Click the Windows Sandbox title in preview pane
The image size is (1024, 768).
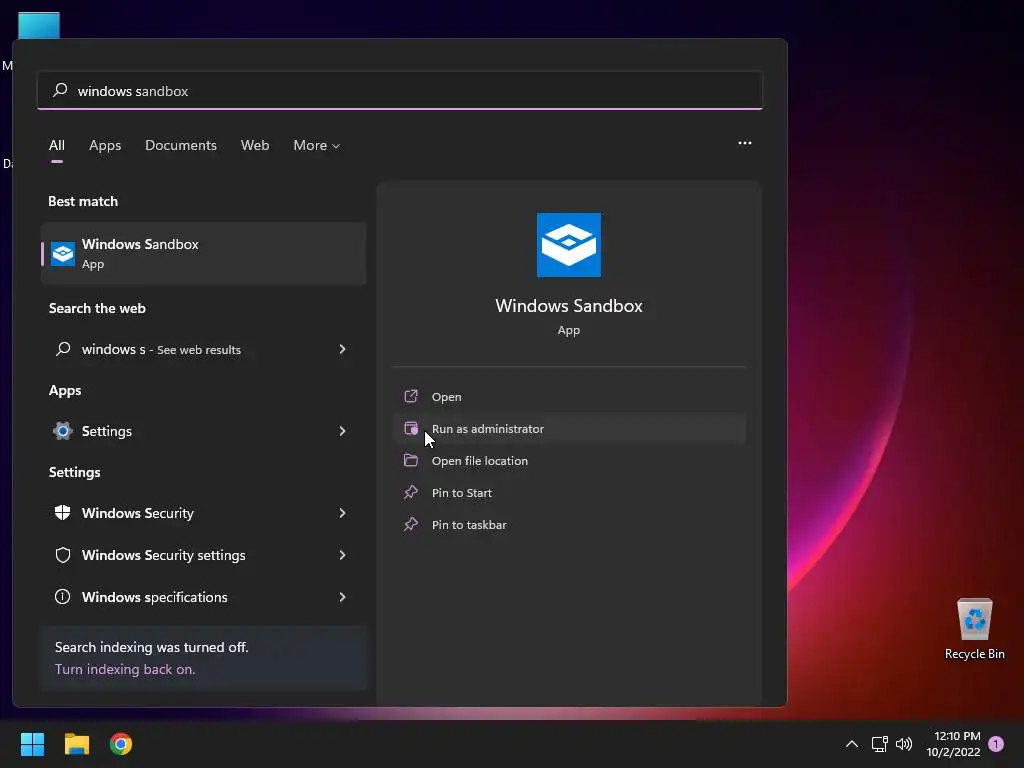pos(569,306)
